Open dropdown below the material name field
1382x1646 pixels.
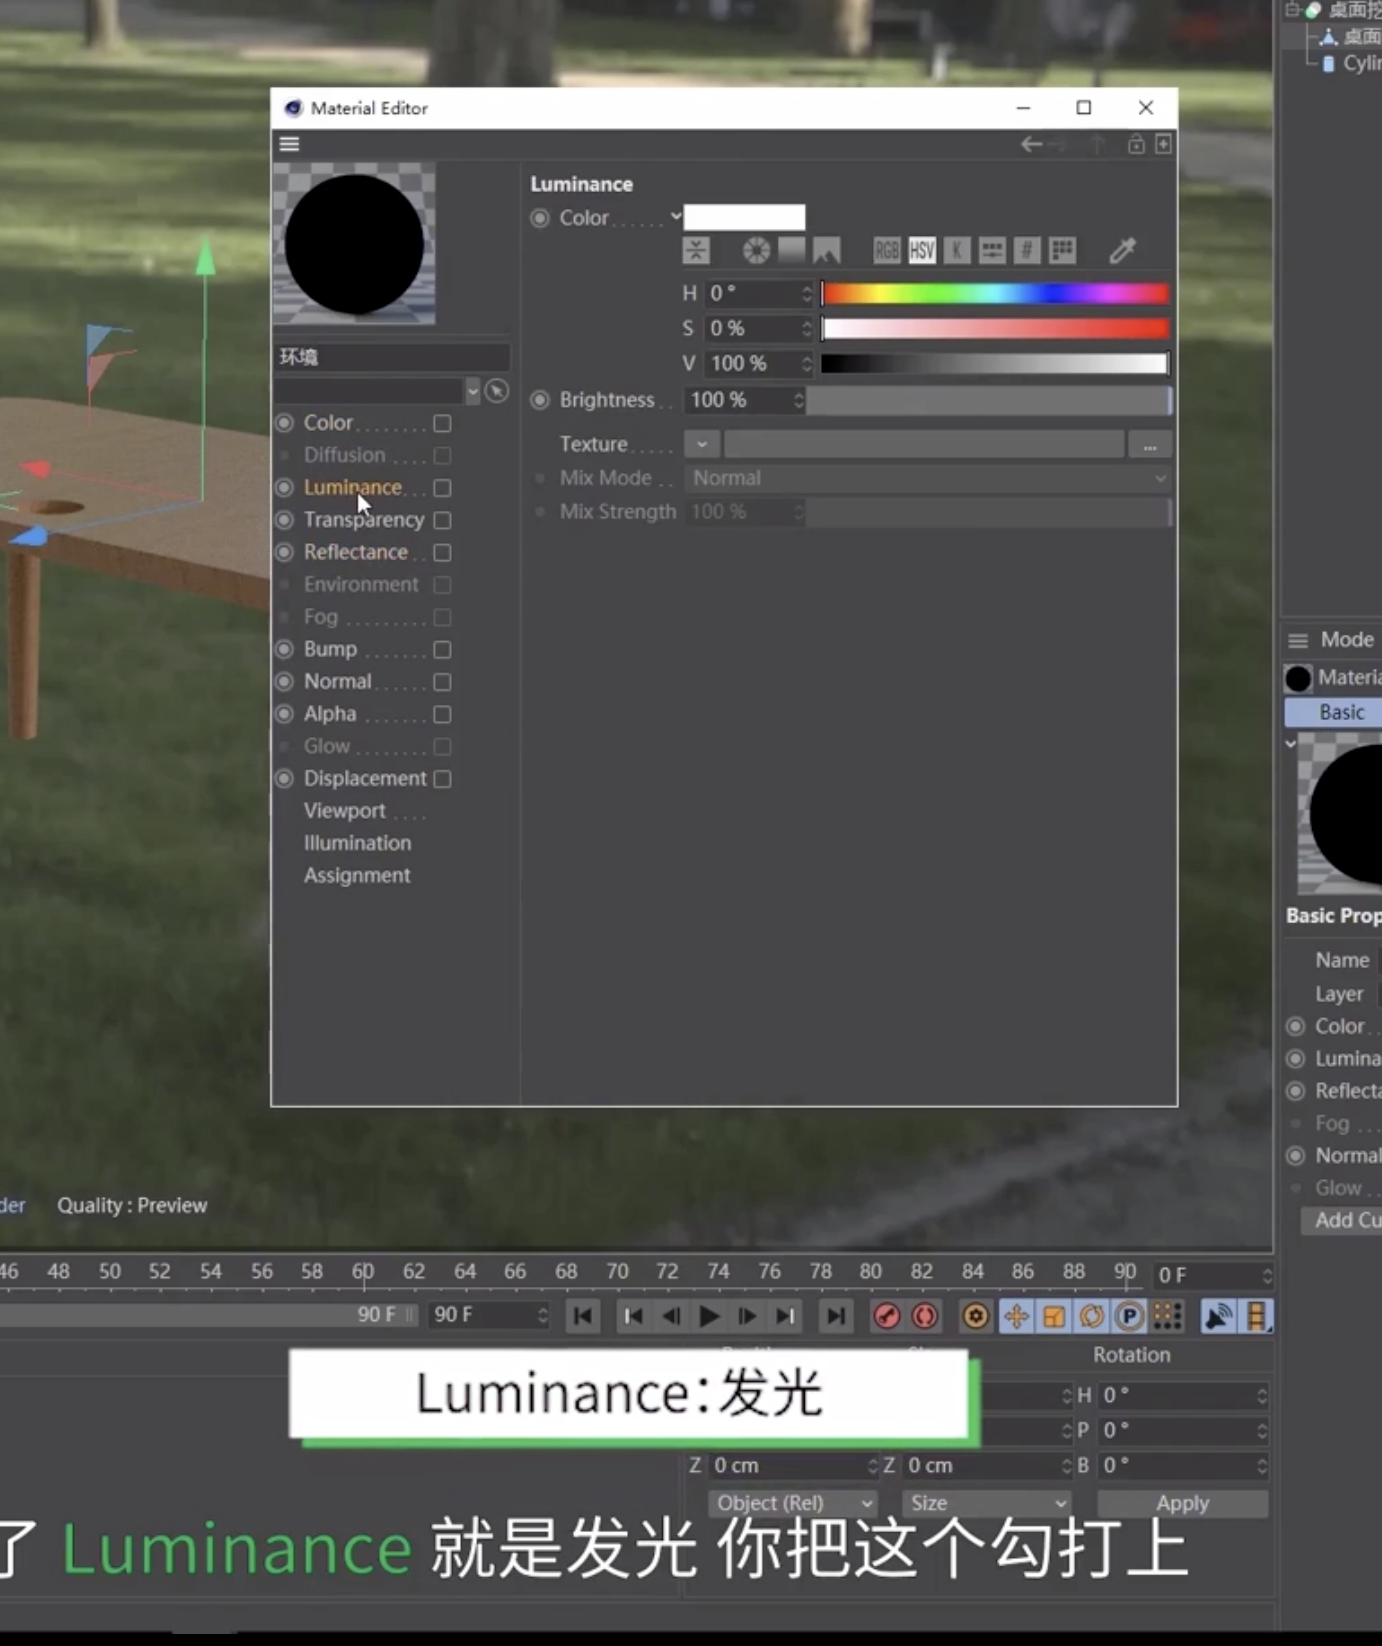473,391
